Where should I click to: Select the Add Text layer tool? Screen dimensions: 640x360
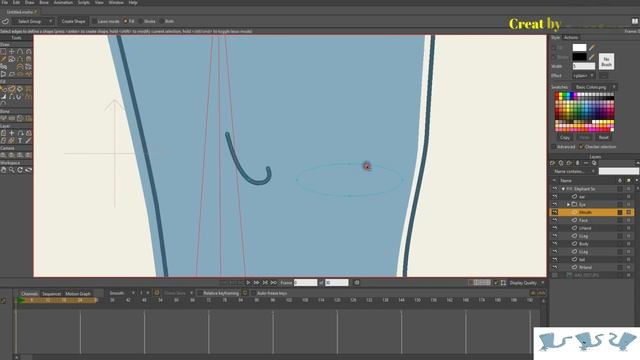click(20, 140)
